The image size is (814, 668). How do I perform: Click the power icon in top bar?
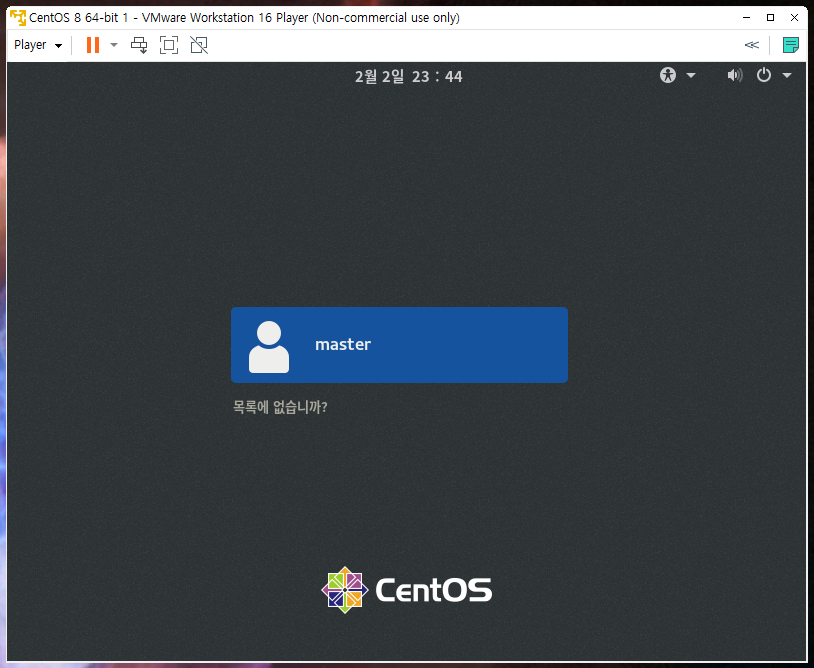(x=763, y=75)
